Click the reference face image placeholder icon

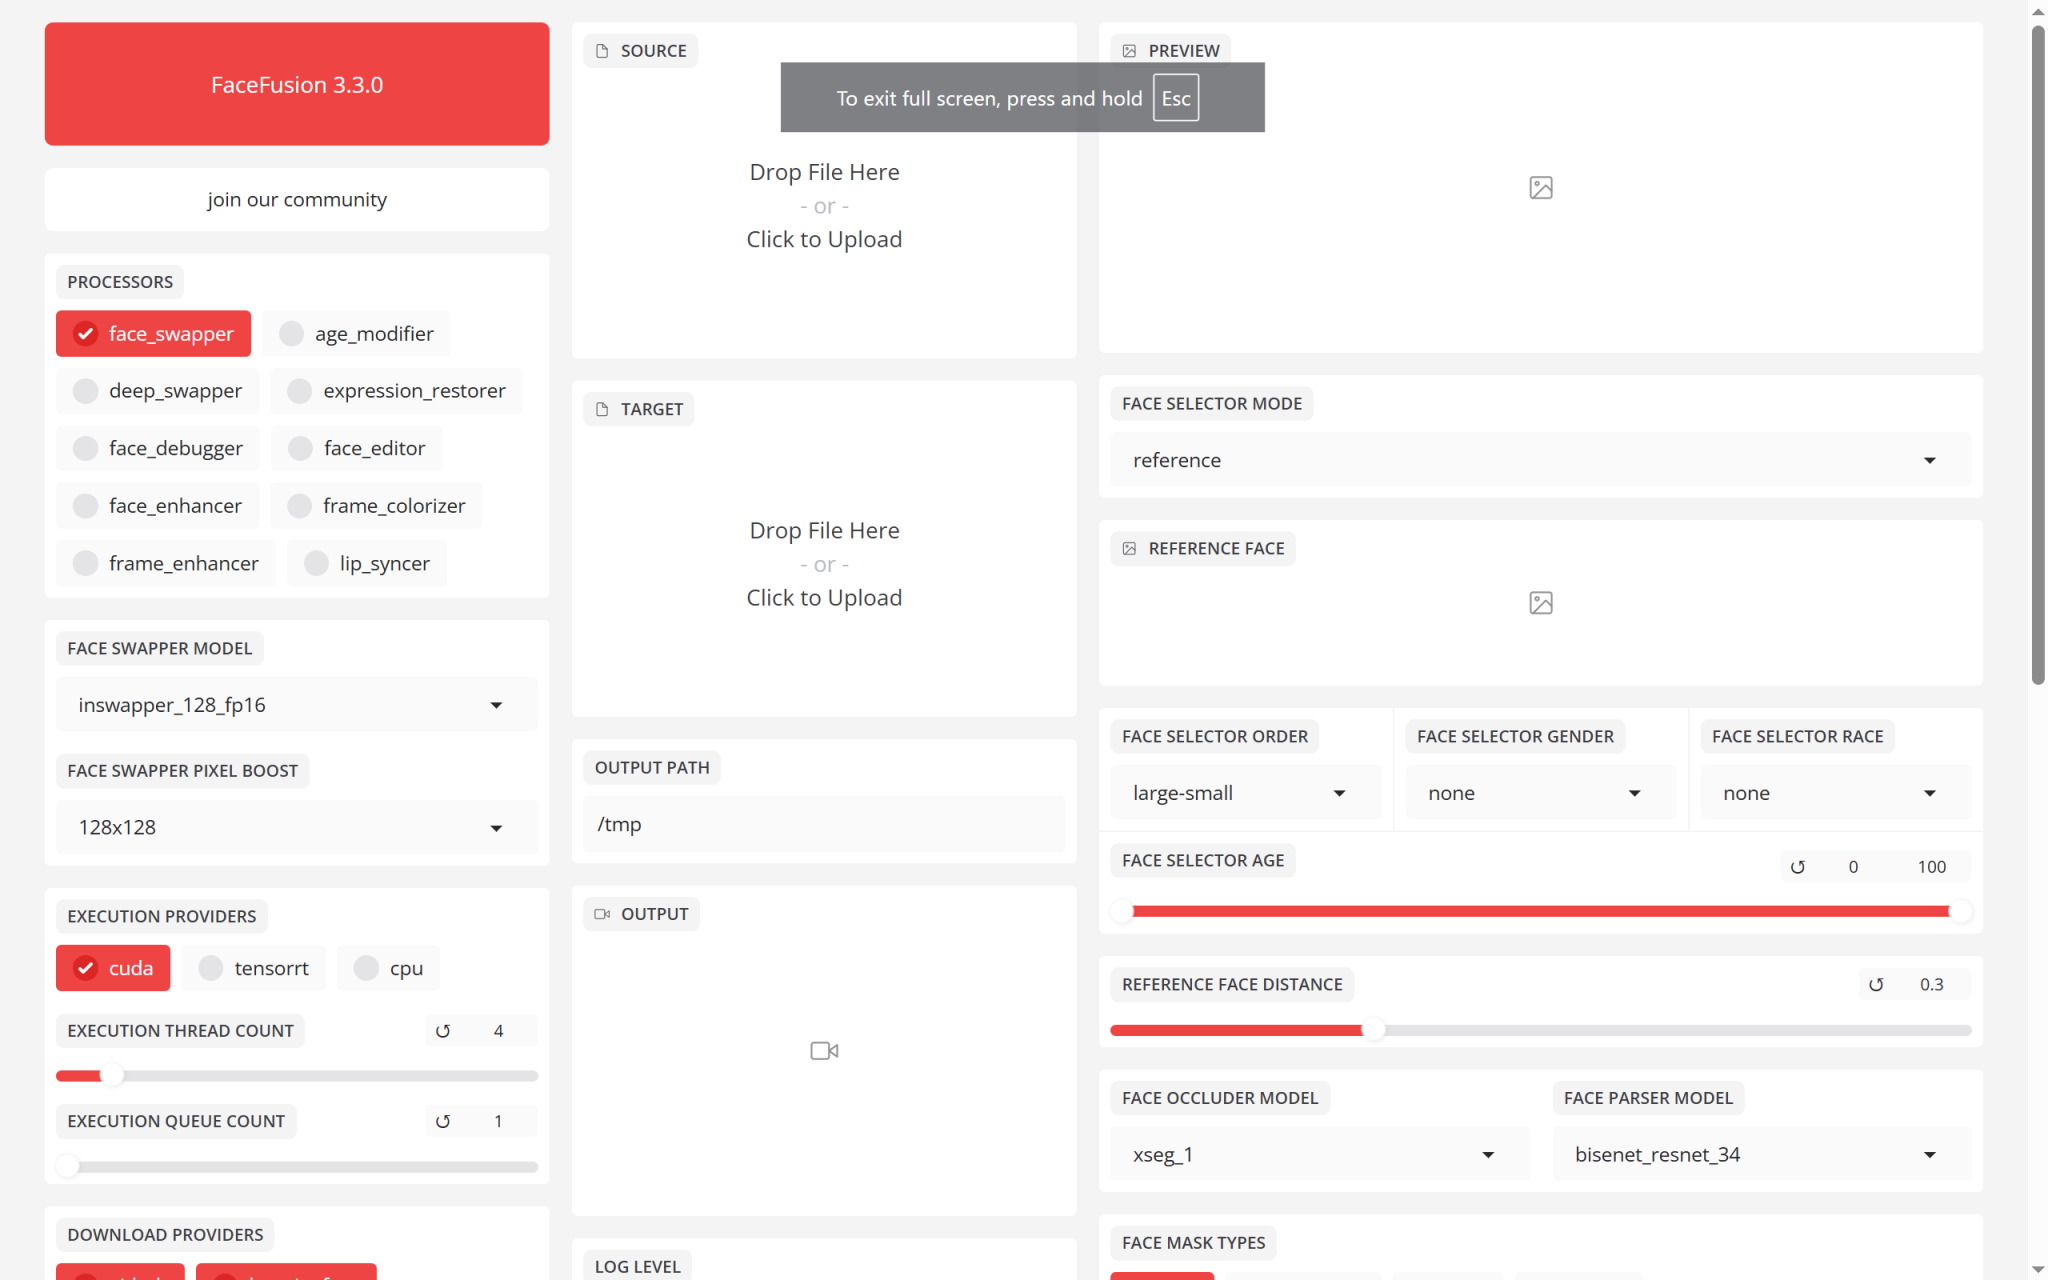click(x=1540, y=603)
